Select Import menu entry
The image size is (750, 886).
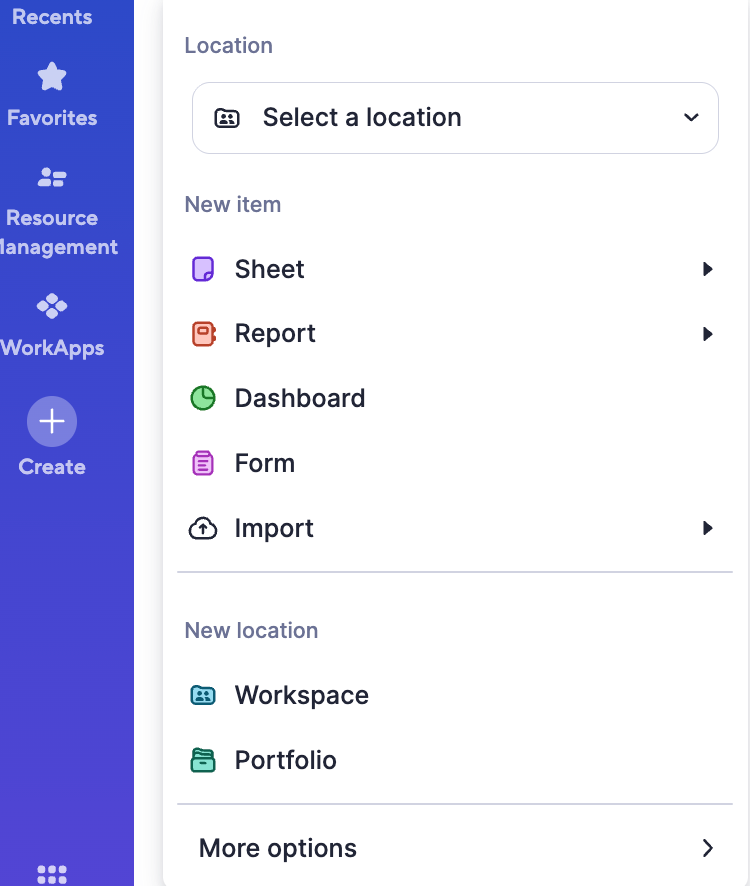point(455,528)
